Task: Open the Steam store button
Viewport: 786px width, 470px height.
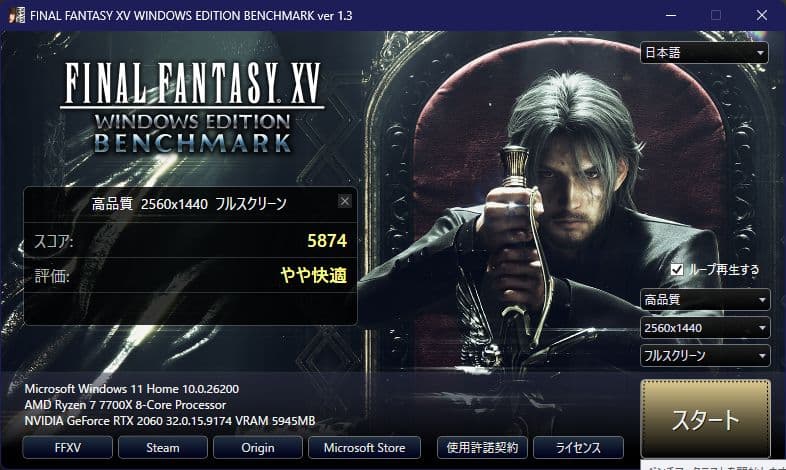Action: [x=162, y=447]
